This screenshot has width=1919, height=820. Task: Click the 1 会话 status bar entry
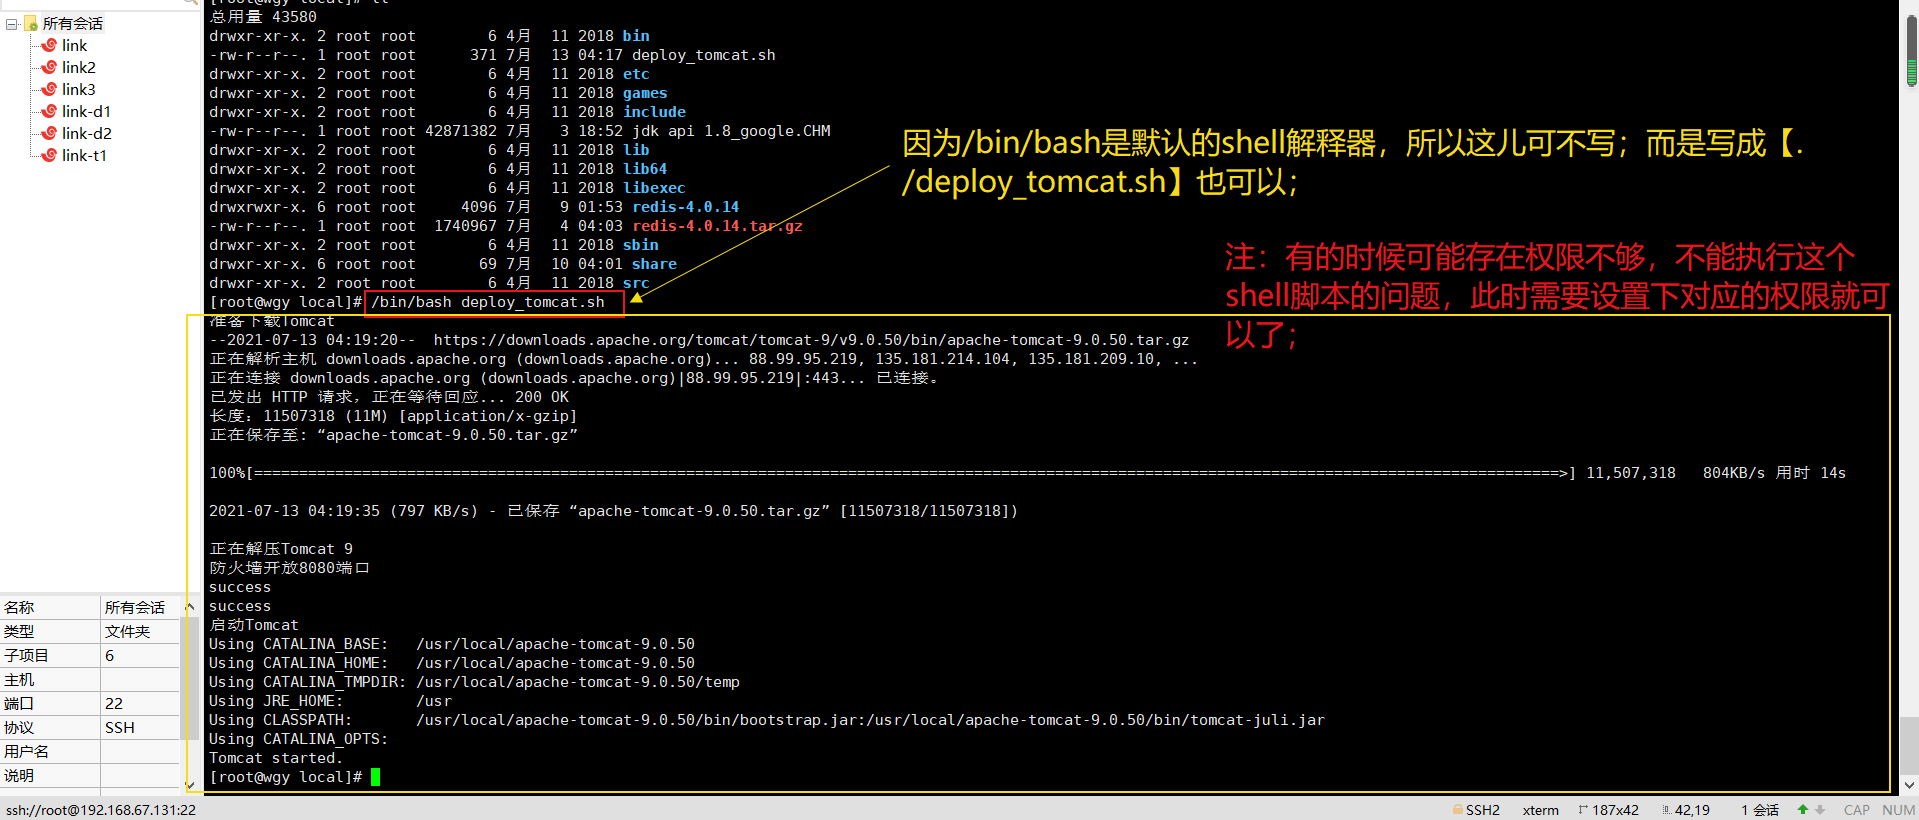pos(1760,810)
